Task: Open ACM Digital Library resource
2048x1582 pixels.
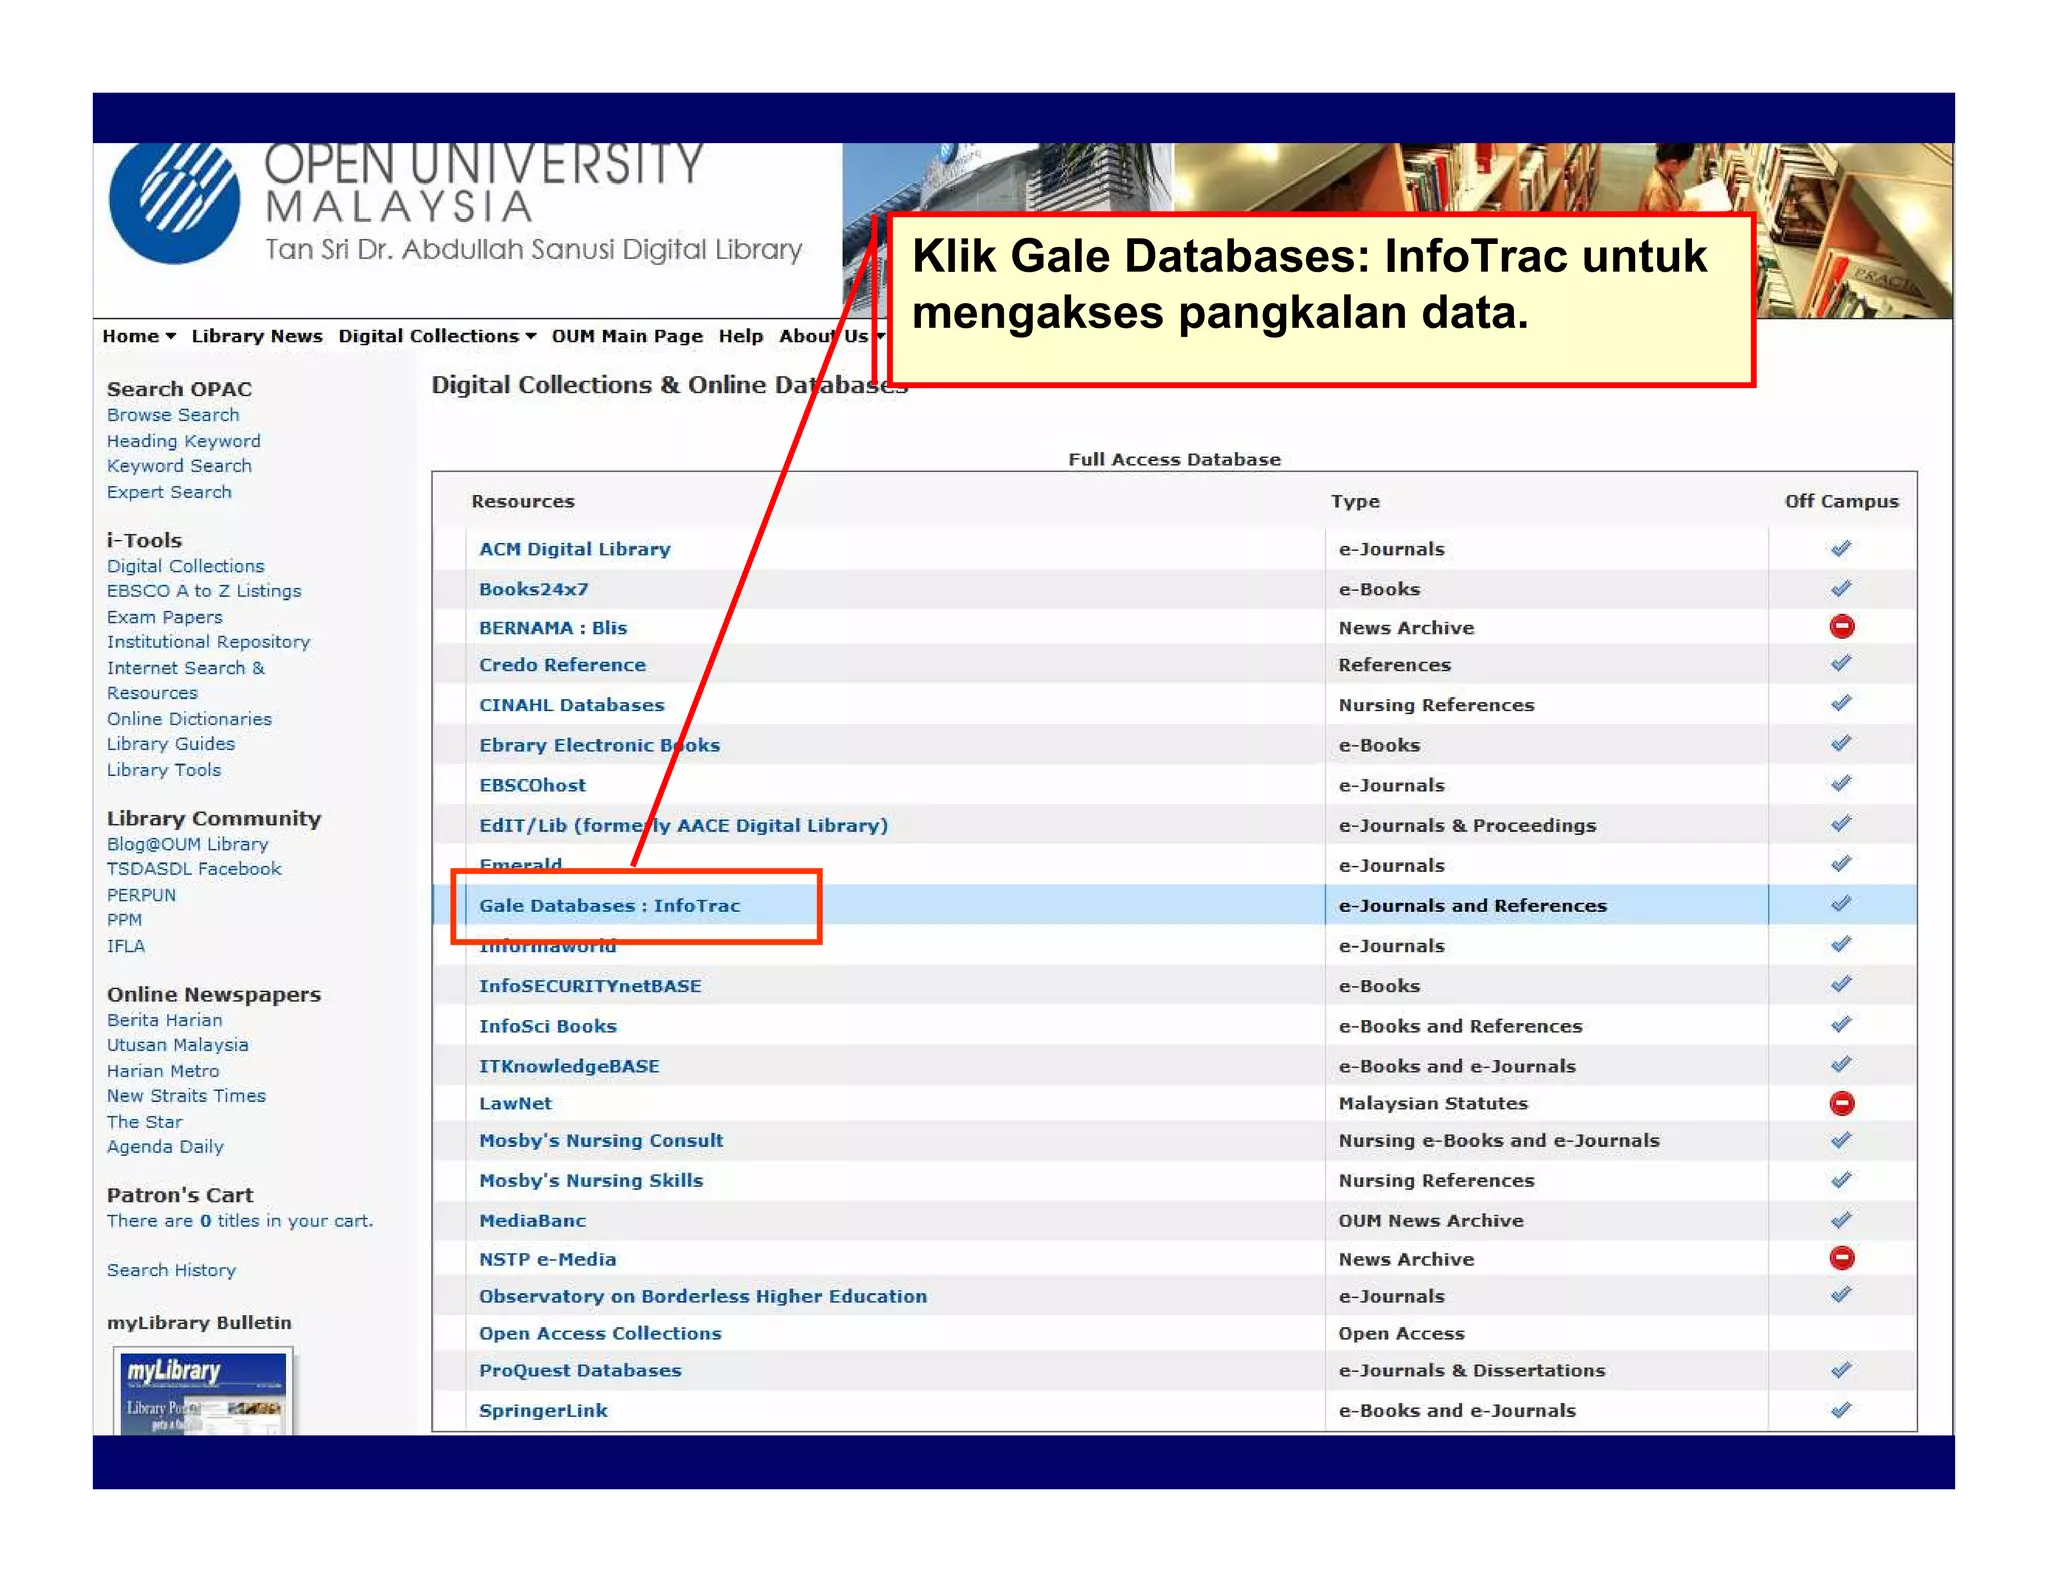Action: [574, 549]
